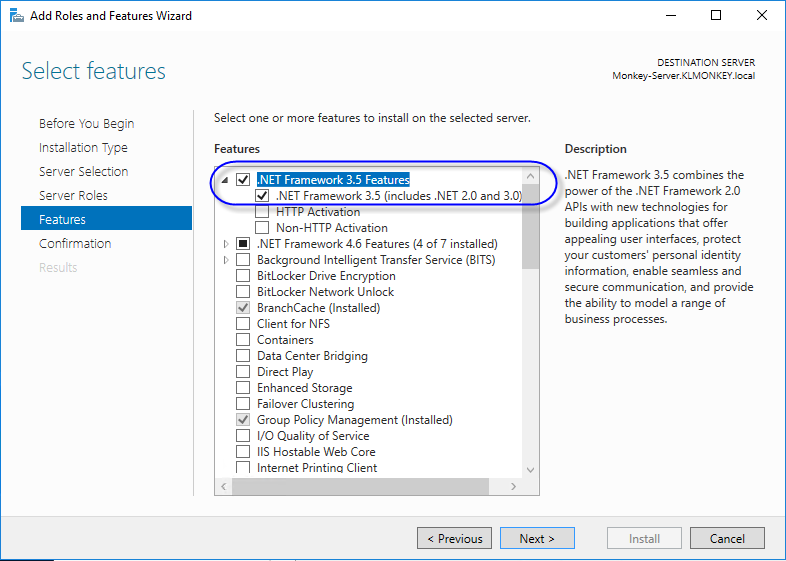Click the Cancel button
Viewport: 786px width, 561px height.
tap(727, 538)
